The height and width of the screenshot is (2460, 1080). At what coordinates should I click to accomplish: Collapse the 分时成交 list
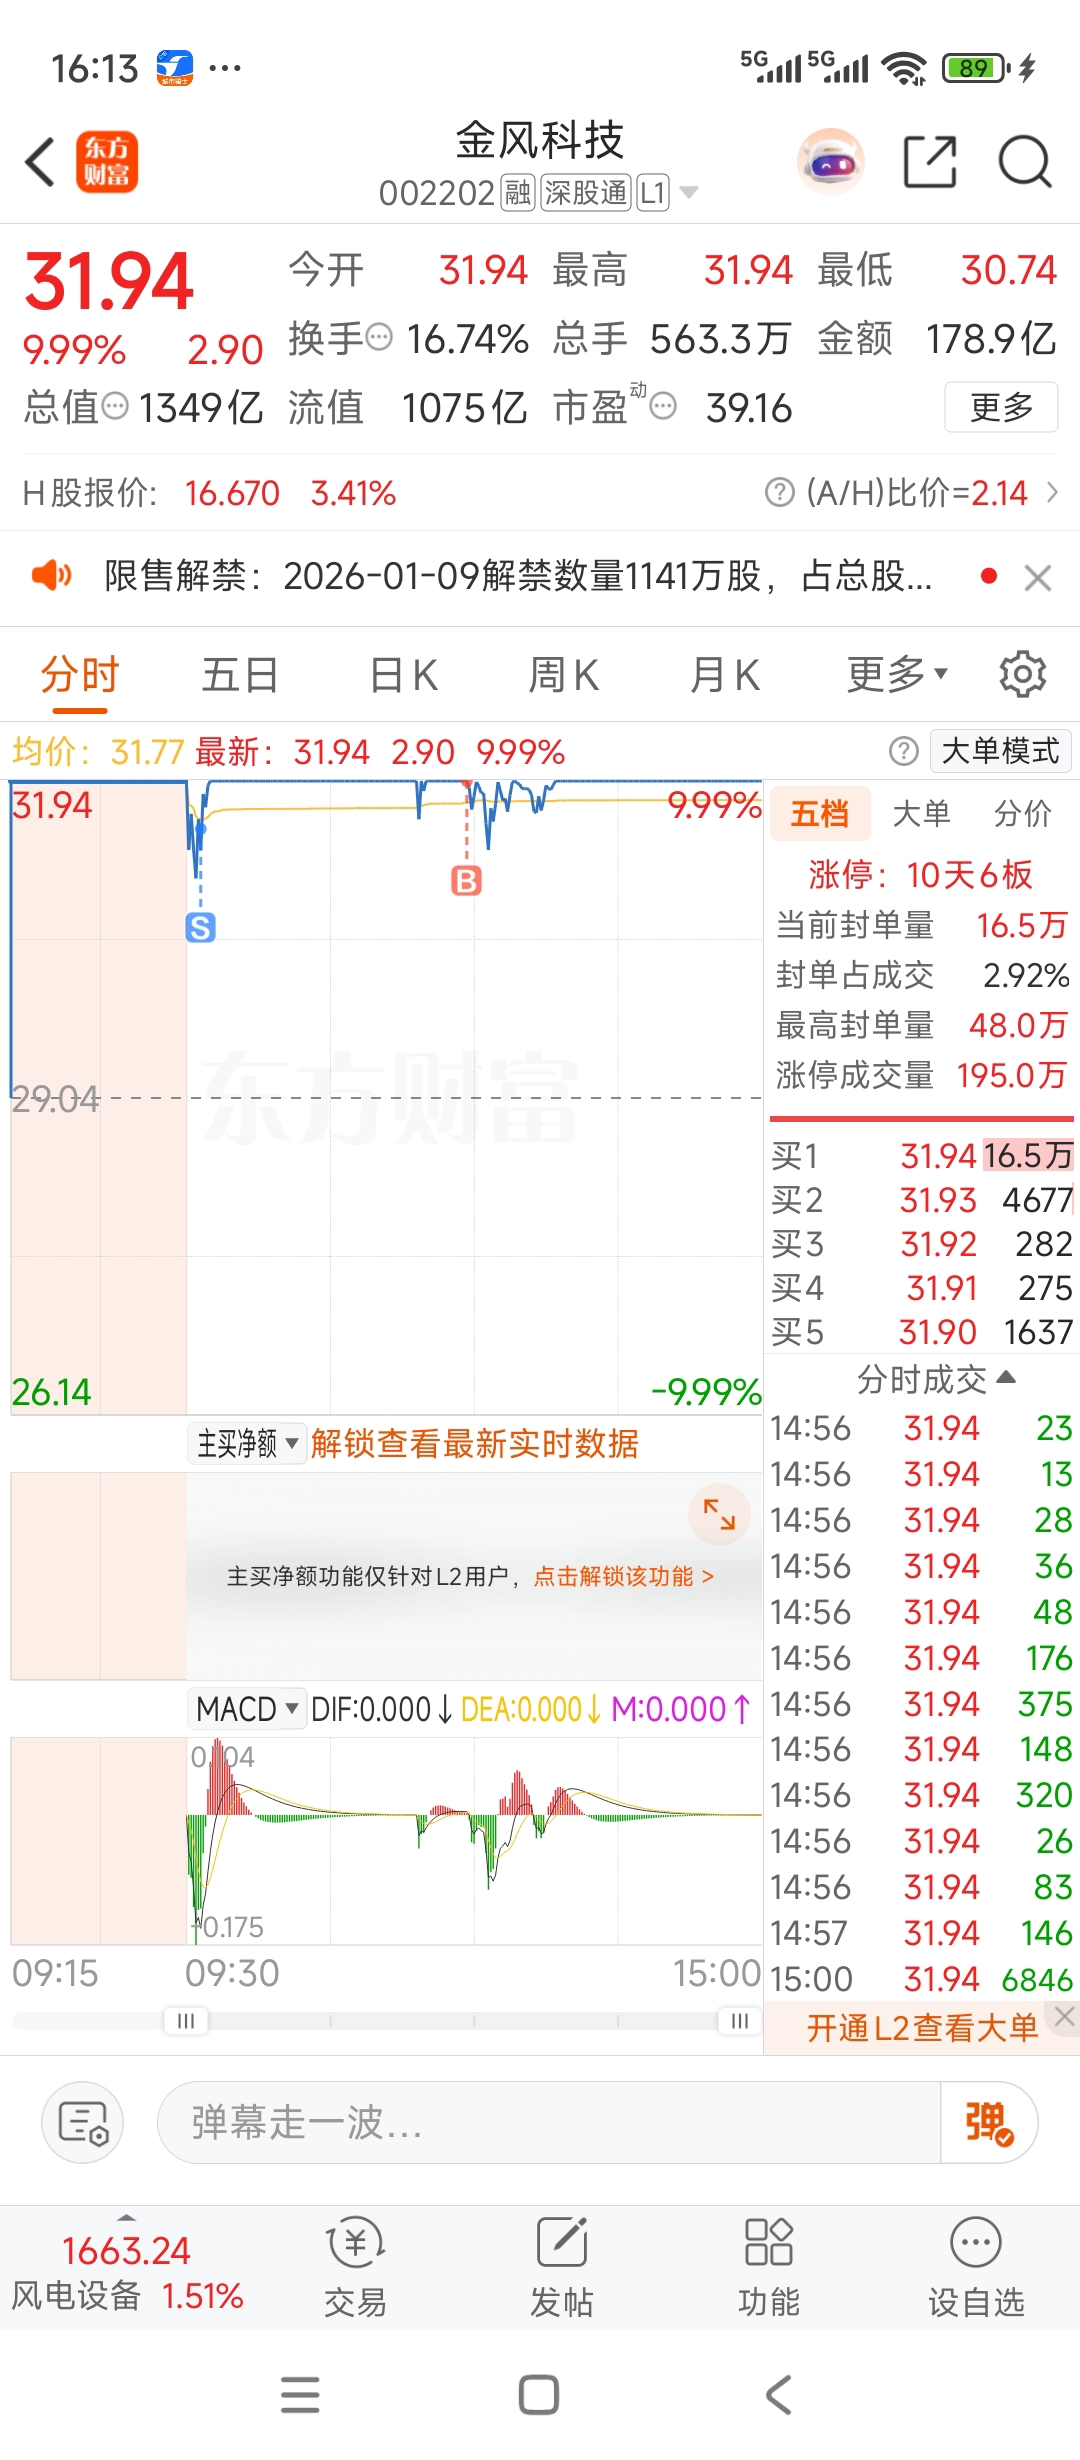pyautogui.click(x=936, y=1379)
